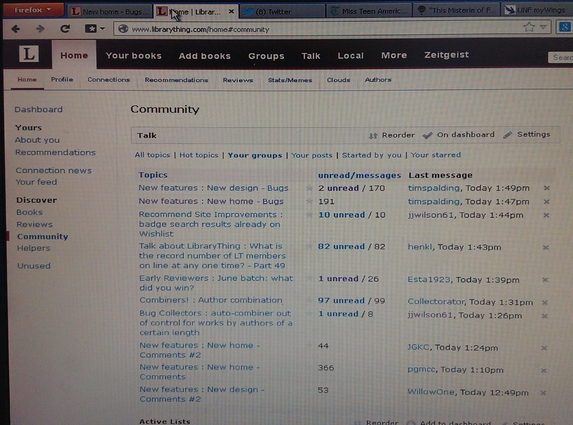
Task: Star the Recommend Site Improvements topic
Action: click(309, 215)
